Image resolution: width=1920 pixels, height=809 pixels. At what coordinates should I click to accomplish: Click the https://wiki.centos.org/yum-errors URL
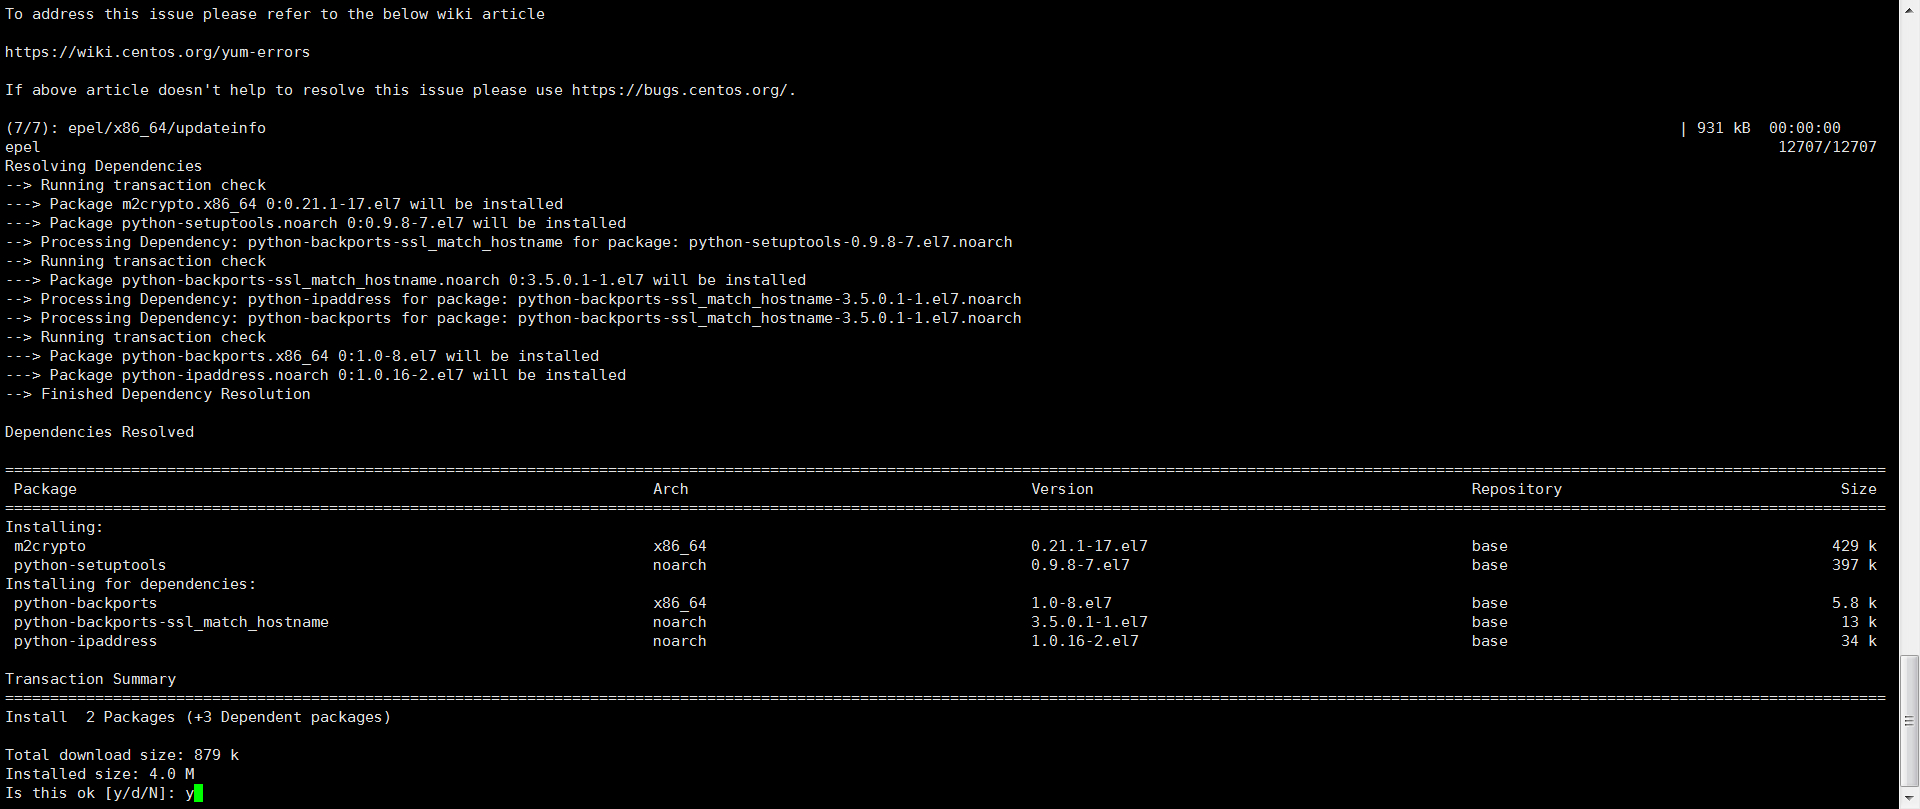[x=158, y=52]
